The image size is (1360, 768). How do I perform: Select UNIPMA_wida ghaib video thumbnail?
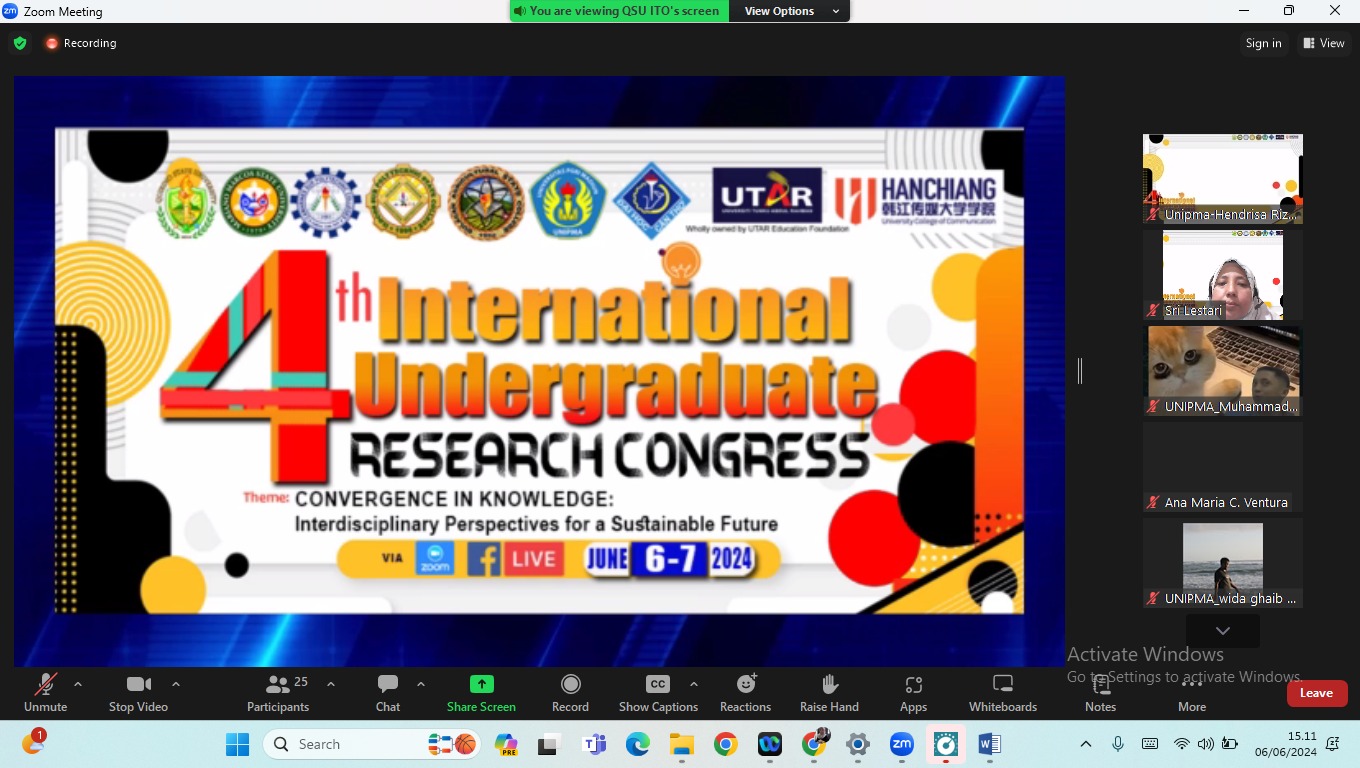click(1223, 563)
